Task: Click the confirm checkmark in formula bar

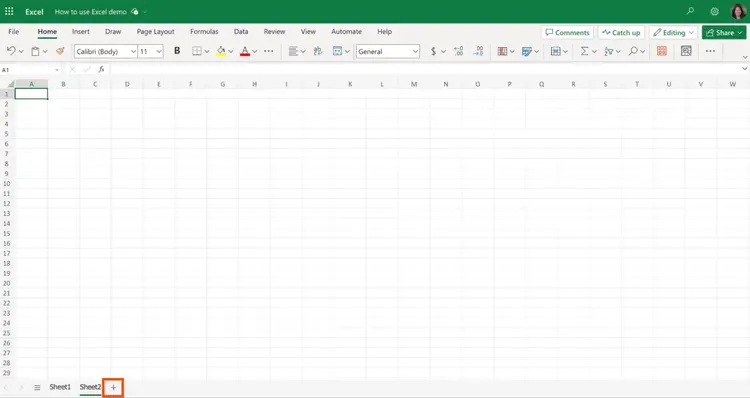Action: pyautogui.click(x=87, y=69)
